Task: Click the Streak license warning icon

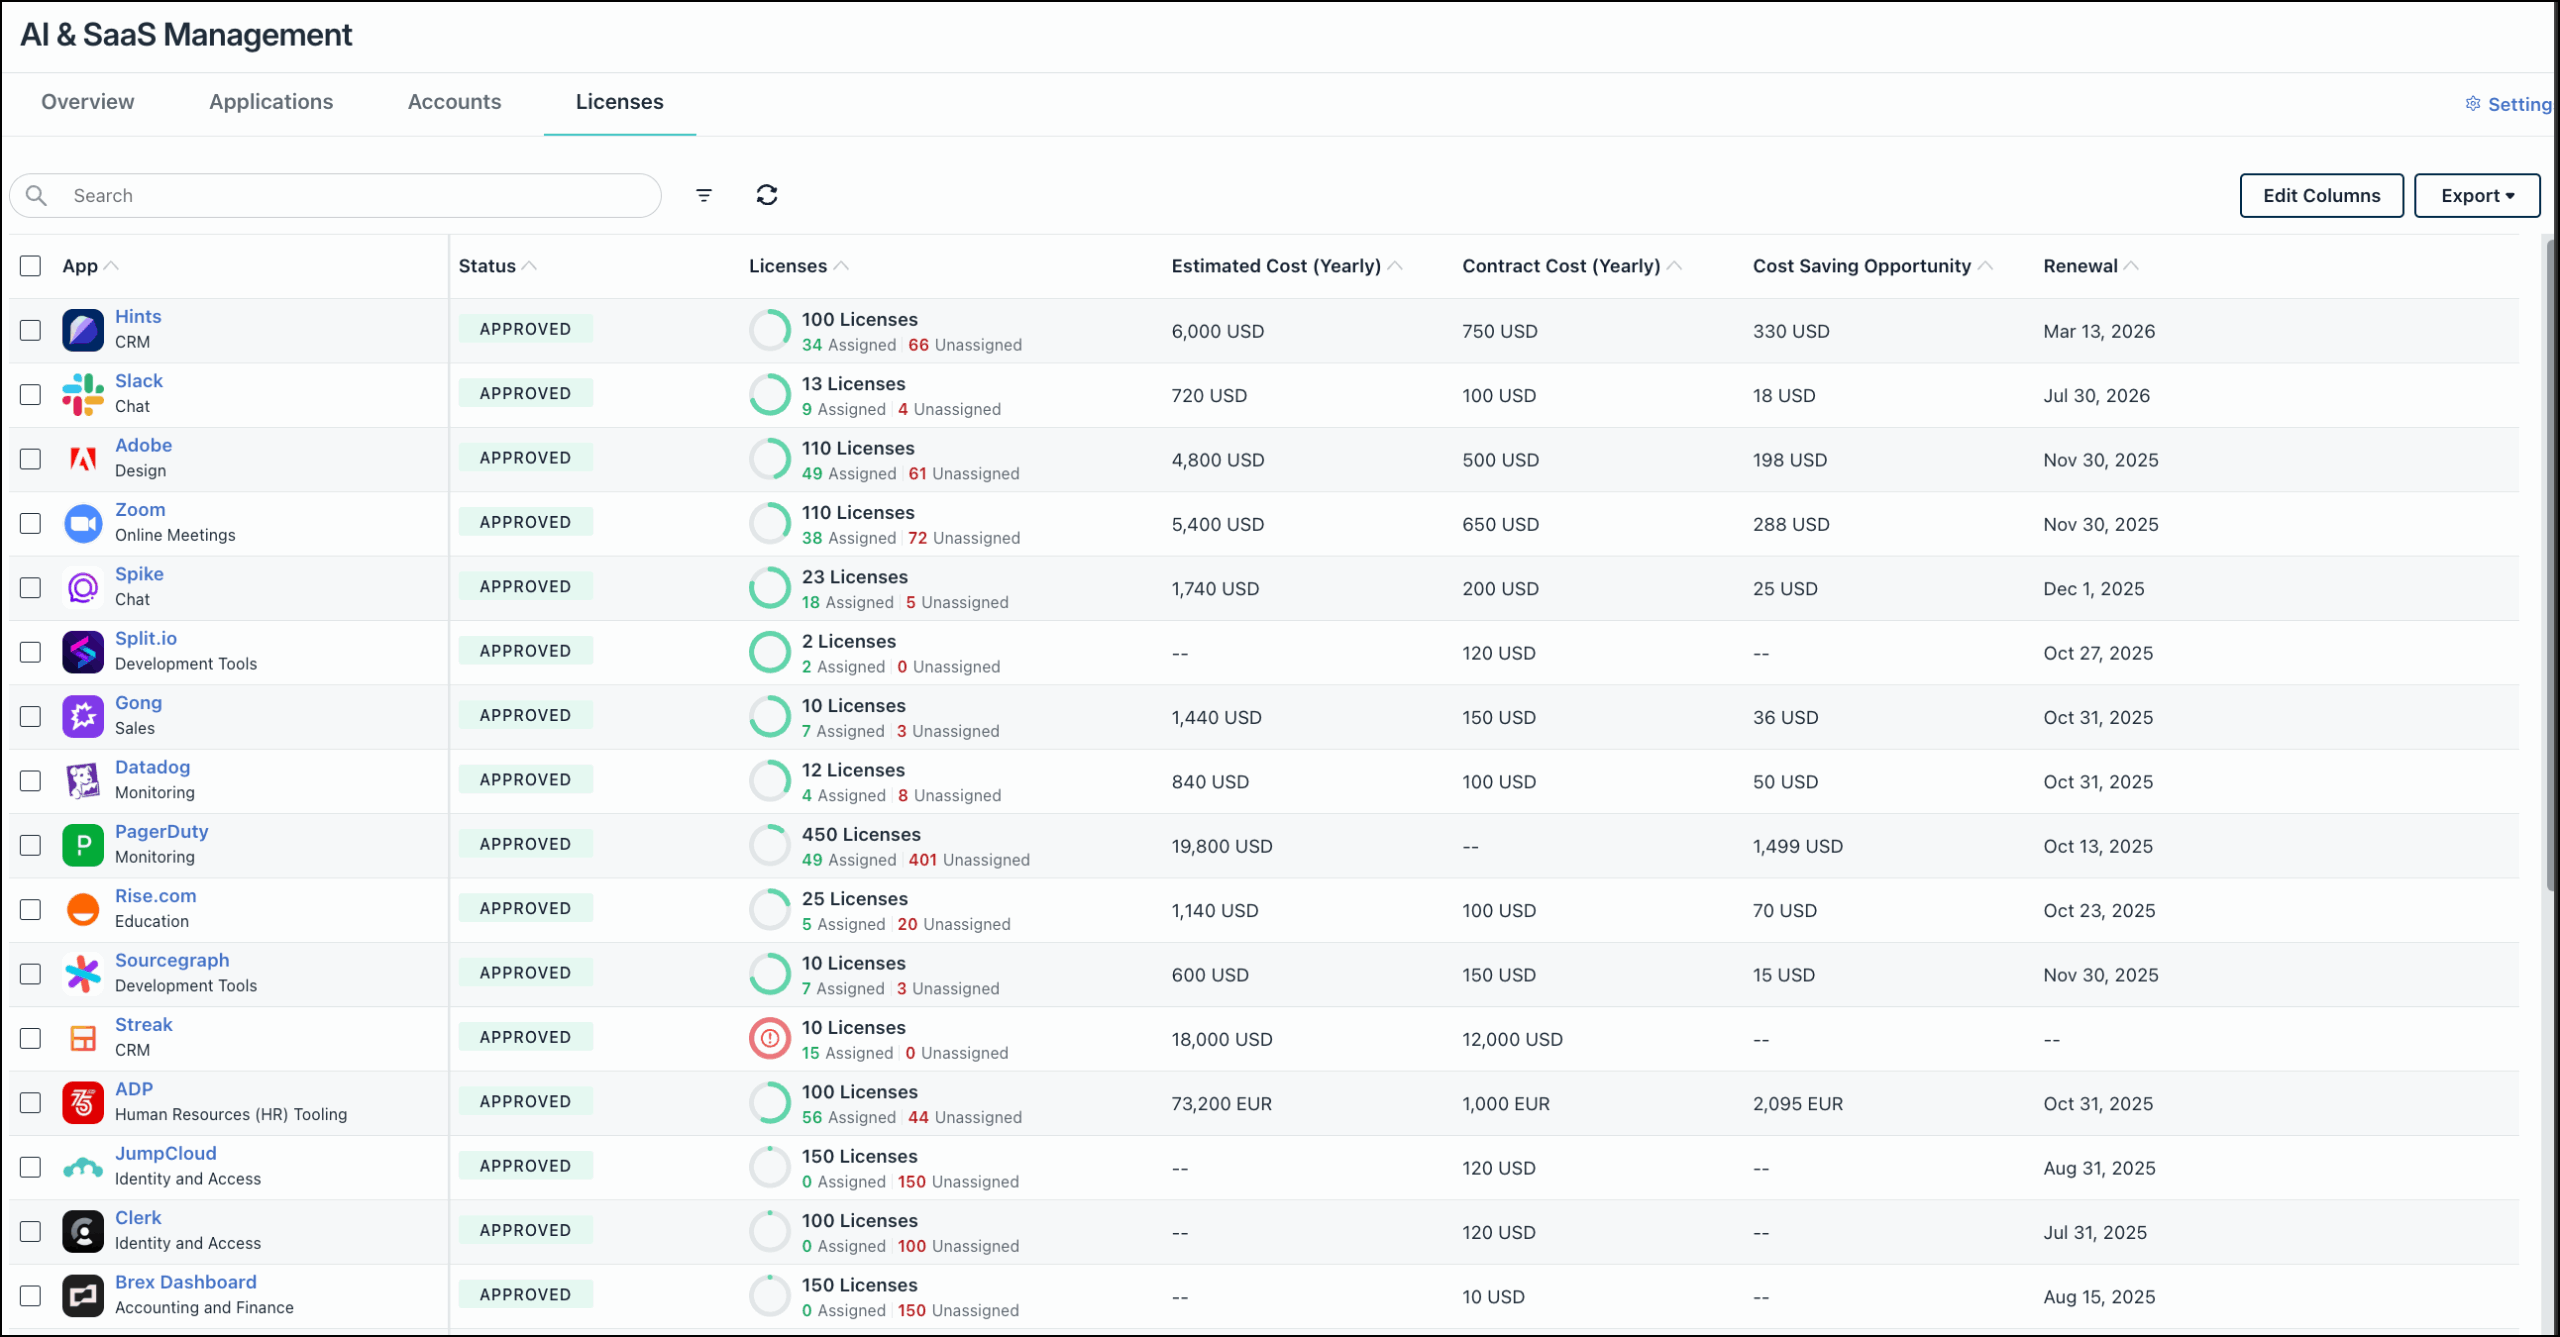Action: (x=769, y=1038)
